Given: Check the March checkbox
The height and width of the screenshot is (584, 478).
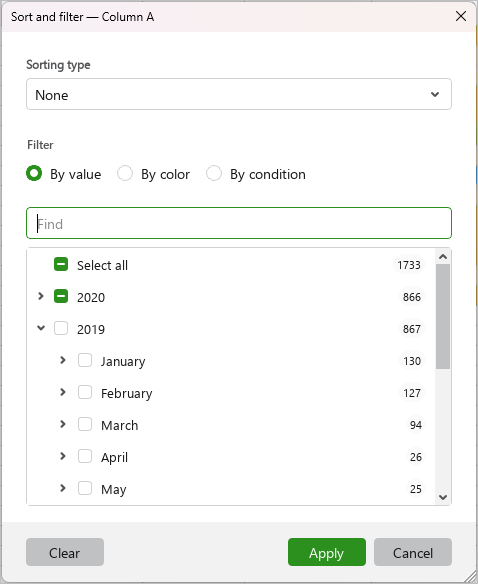Looking at the screenshot, I should coord(85,424).
